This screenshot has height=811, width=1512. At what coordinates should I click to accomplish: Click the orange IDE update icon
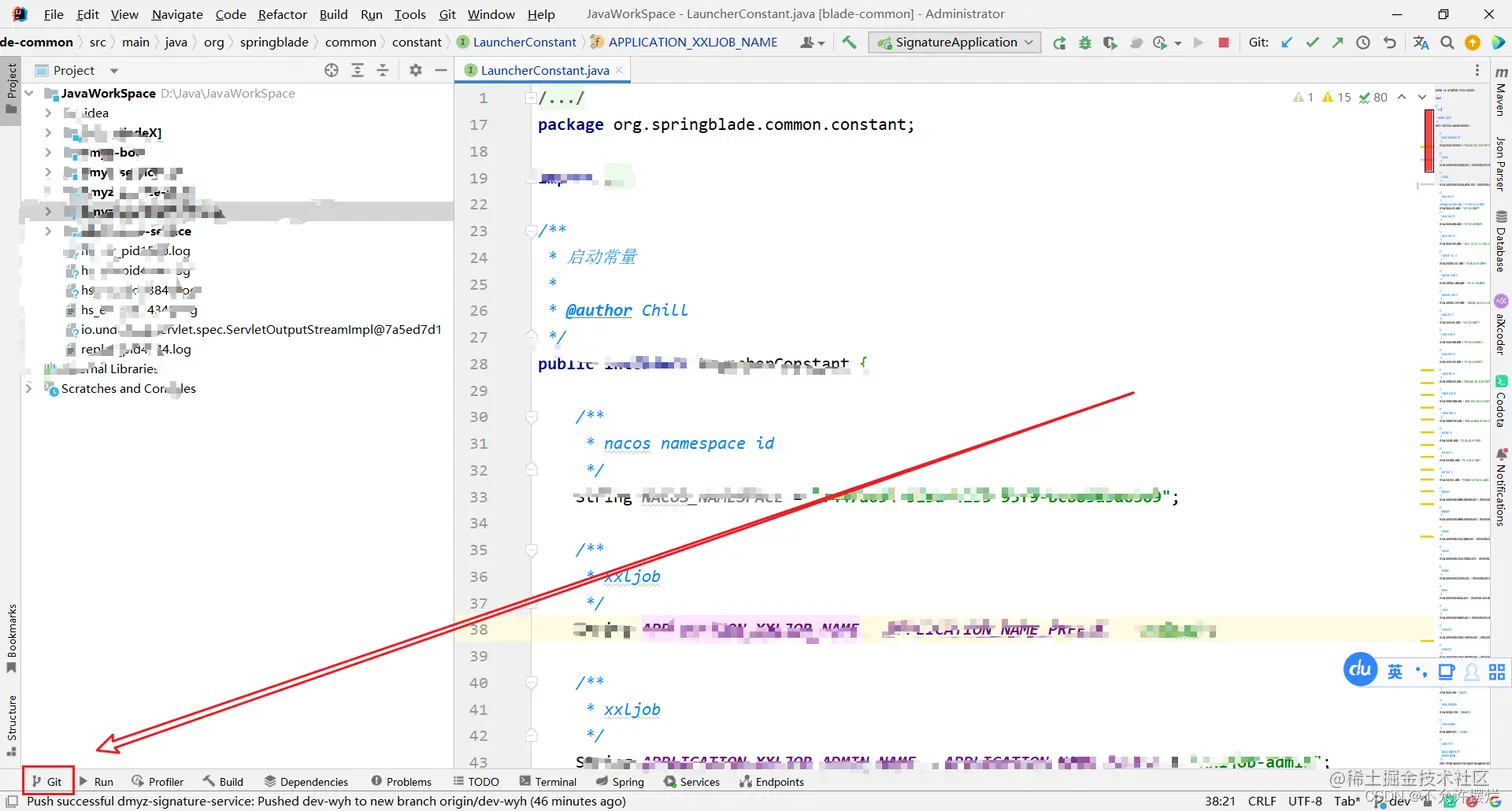pyautogui.click(x=1472, y=42)
